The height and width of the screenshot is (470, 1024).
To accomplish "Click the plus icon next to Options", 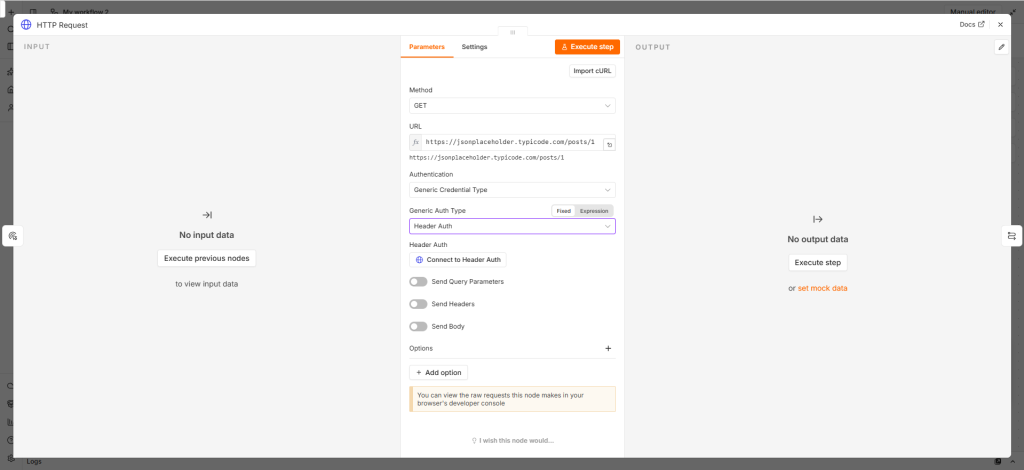I will pyautogui.click(x=608, y=349).
